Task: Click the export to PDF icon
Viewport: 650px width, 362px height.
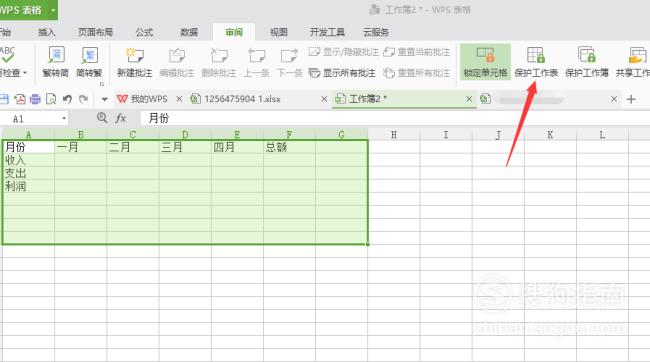Action: (x=19, y=99)
